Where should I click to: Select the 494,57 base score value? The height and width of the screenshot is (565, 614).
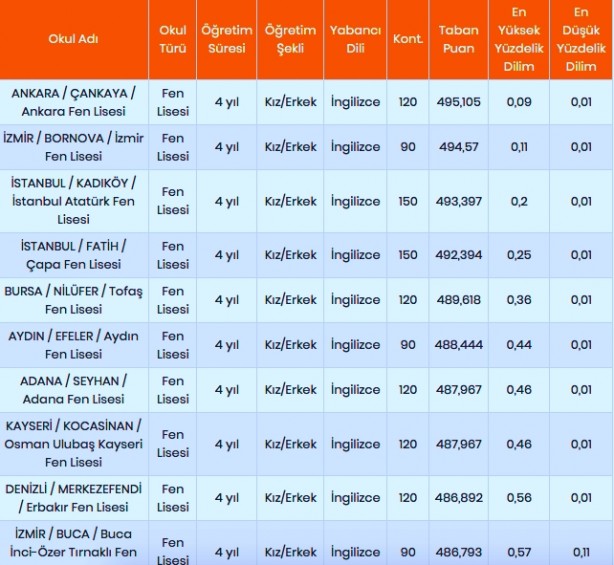458,147
